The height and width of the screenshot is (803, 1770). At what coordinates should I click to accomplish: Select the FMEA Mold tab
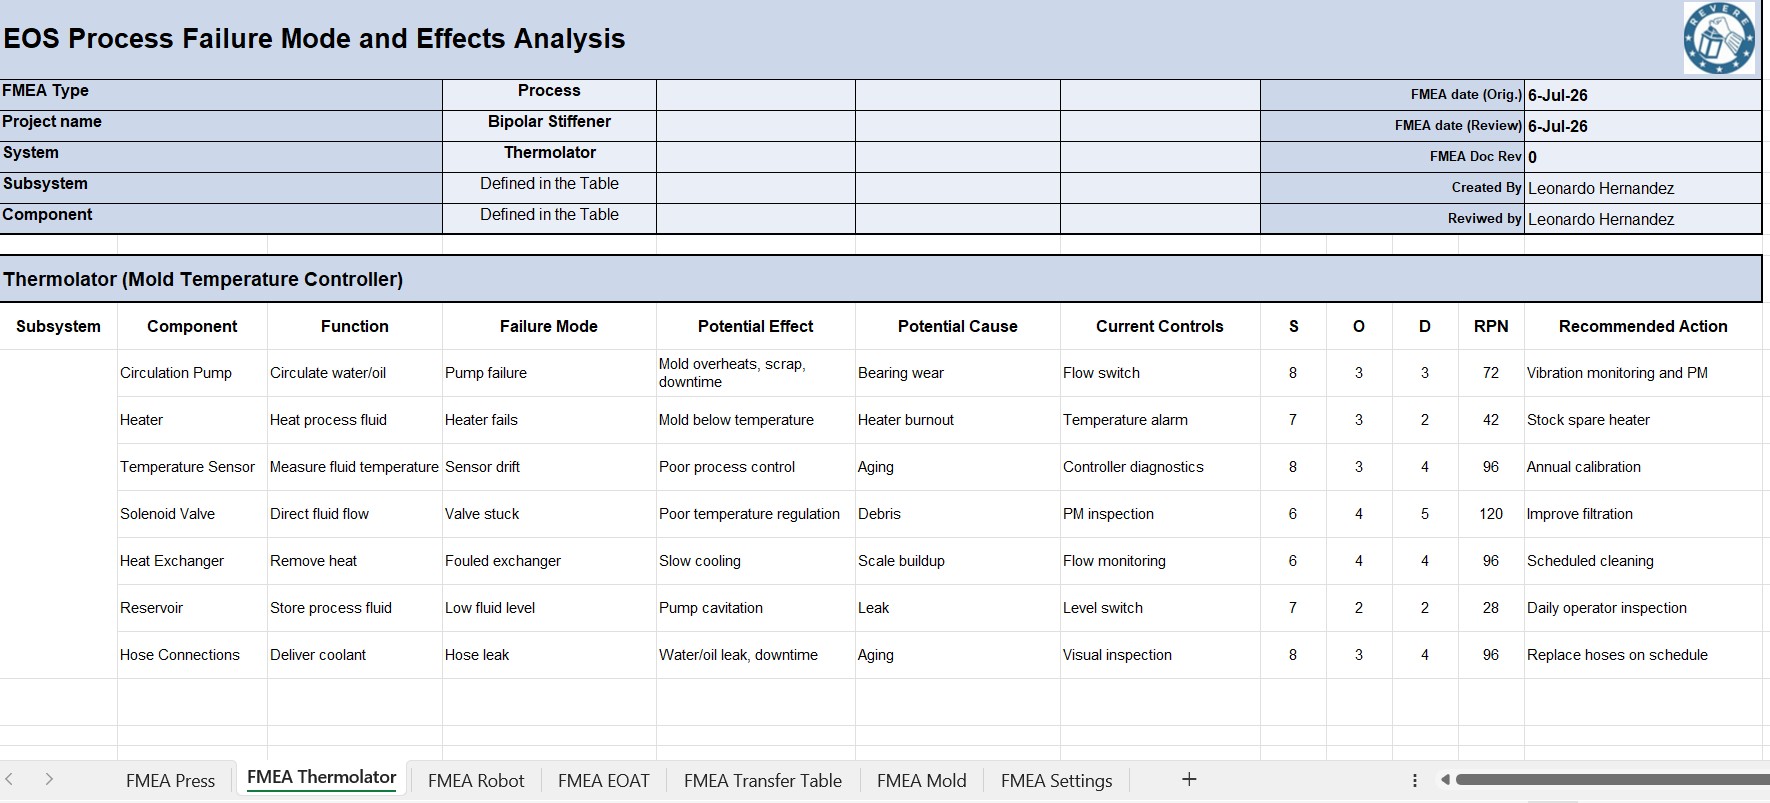tap(922, 781)
